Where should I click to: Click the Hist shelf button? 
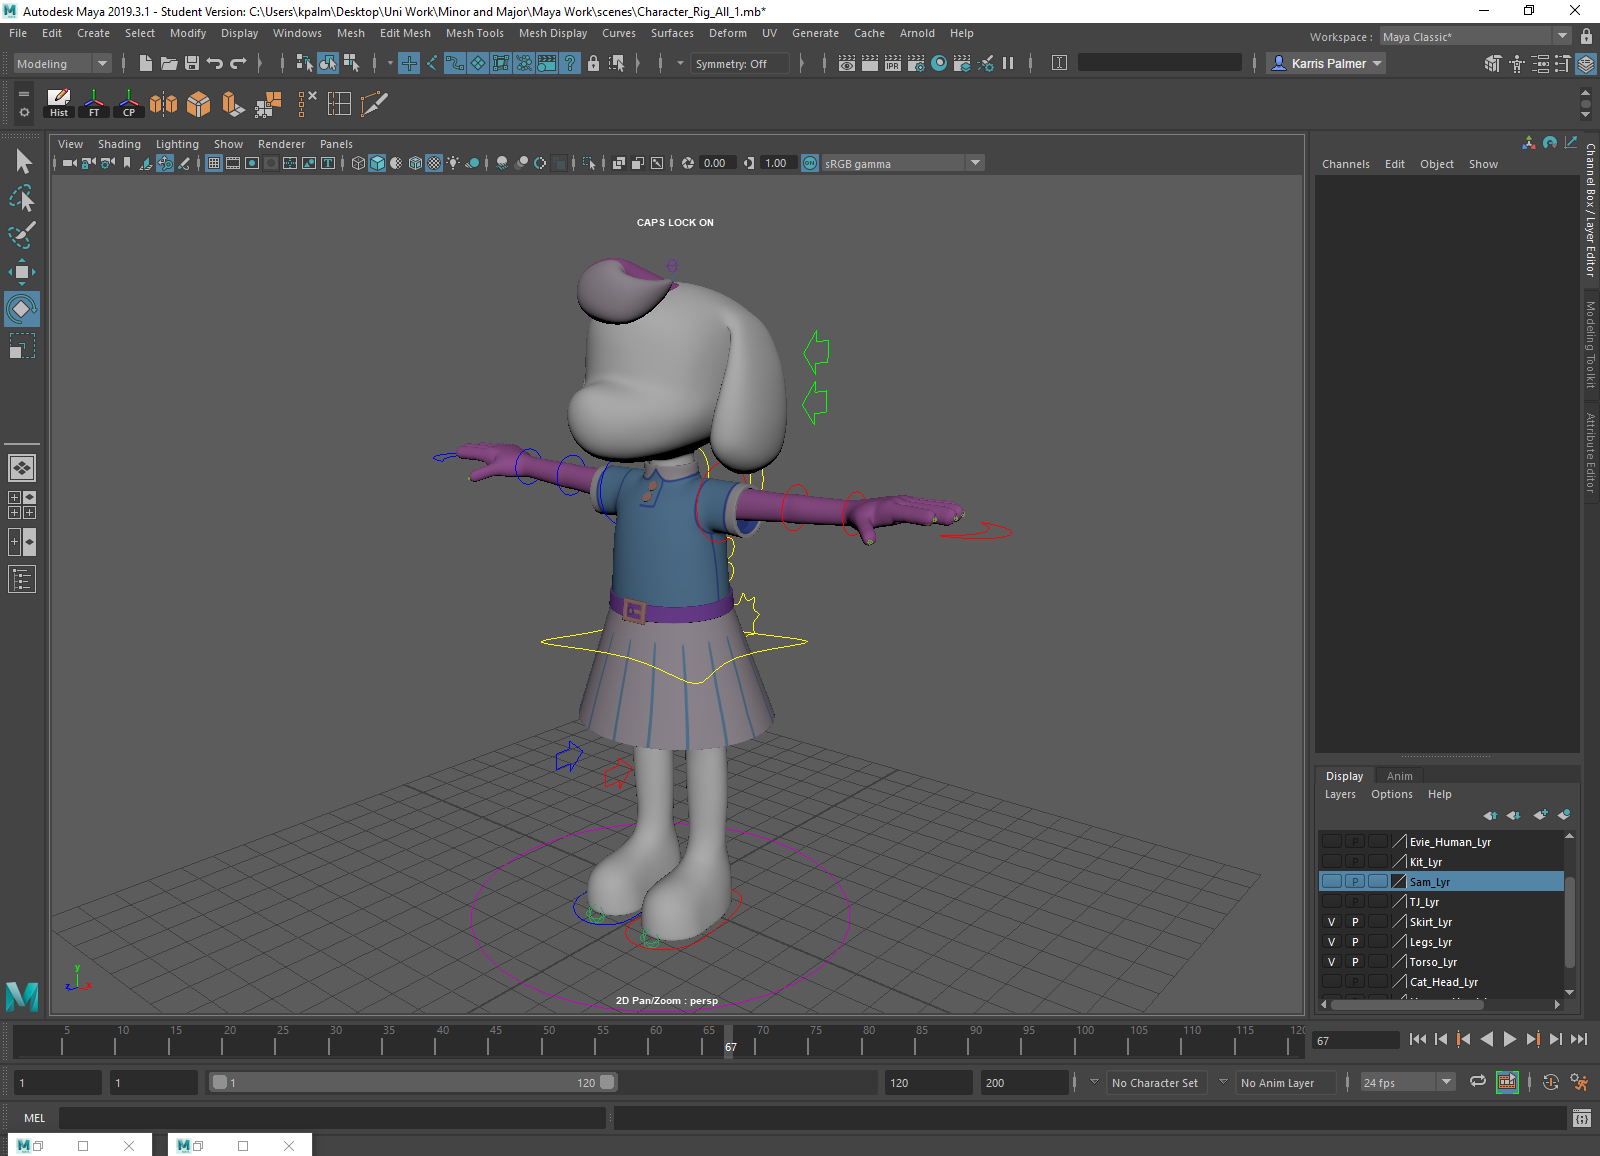59,104
